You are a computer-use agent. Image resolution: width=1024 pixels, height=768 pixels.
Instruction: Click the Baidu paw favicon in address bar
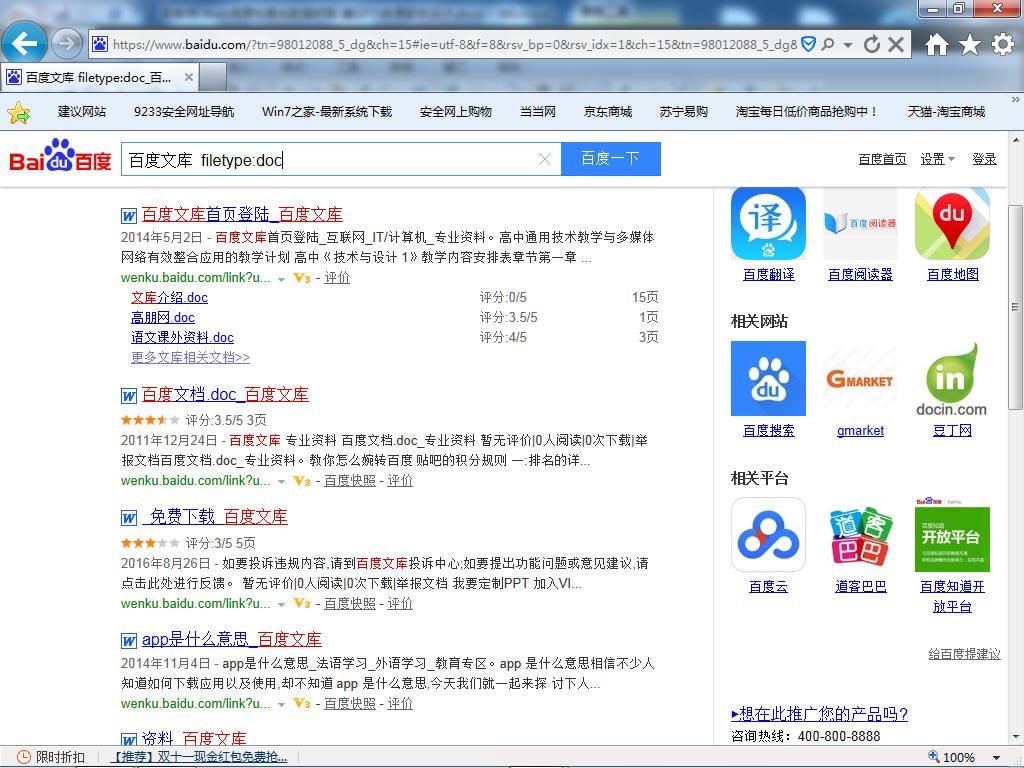click(100, 44)
